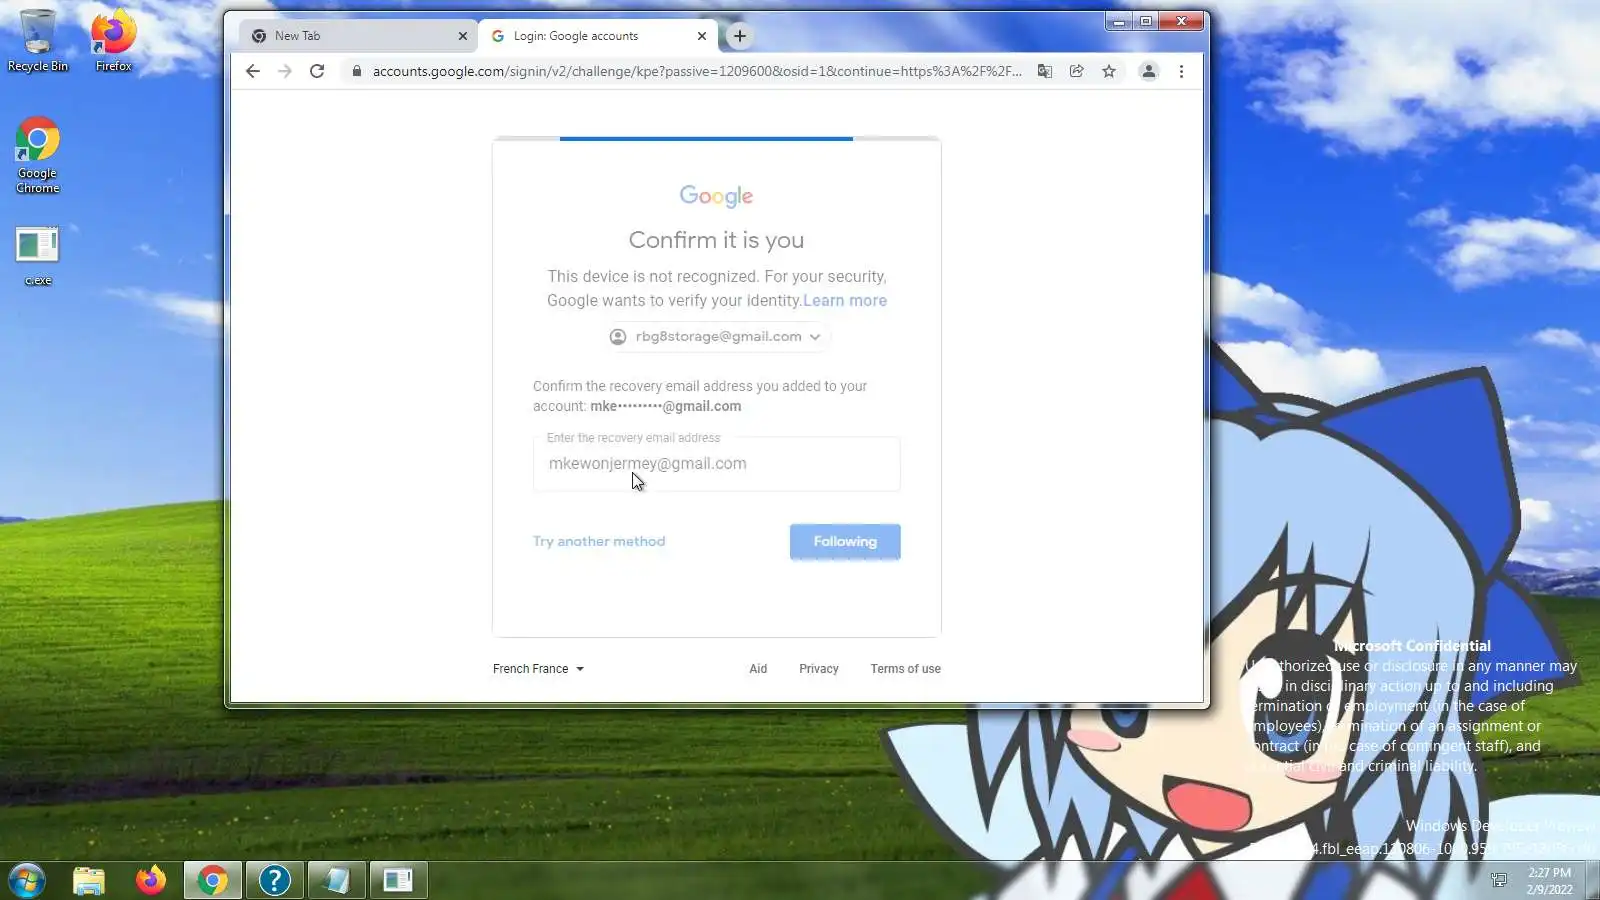Open Chrome's three-dot menu

(x=1181, y=71)
